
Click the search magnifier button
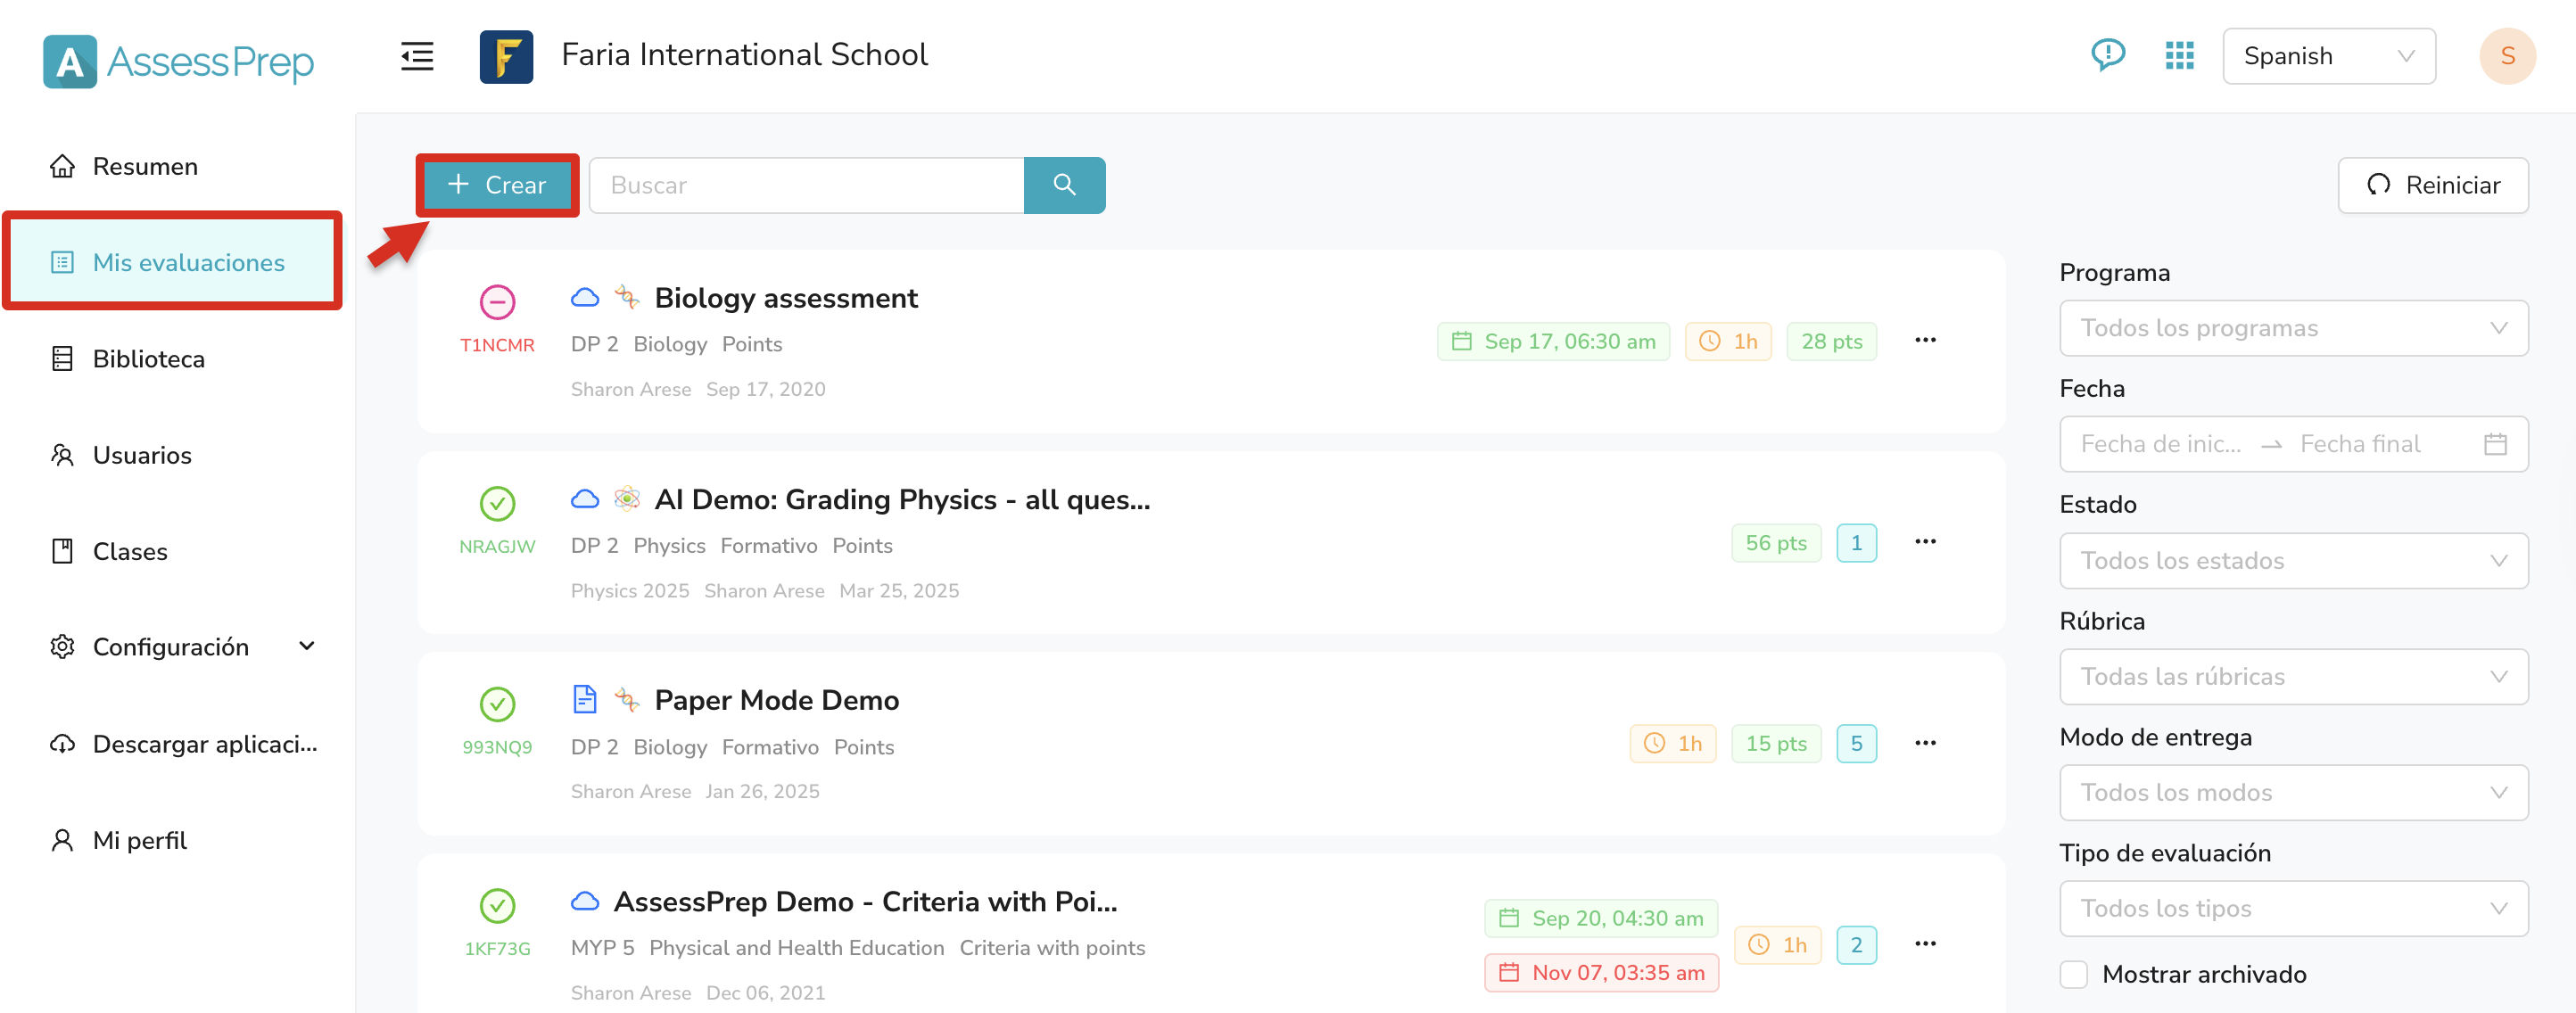coord(1064,185)
